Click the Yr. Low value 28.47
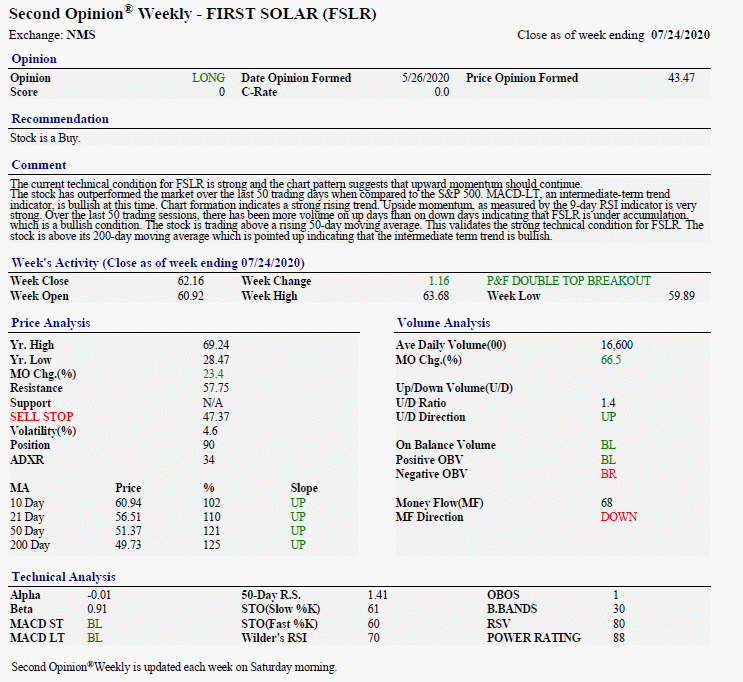Screen dimensions: 743x682 216,360
